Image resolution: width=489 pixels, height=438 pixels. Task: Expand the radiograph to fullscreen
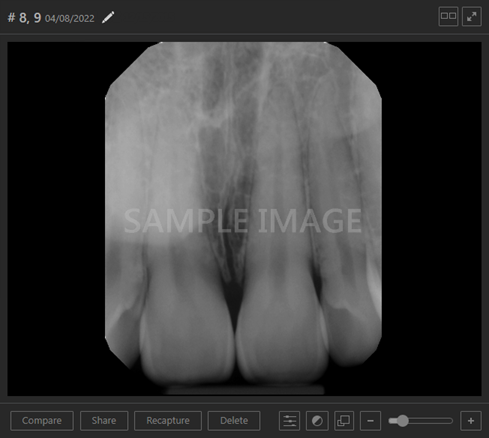pos(472,16)
